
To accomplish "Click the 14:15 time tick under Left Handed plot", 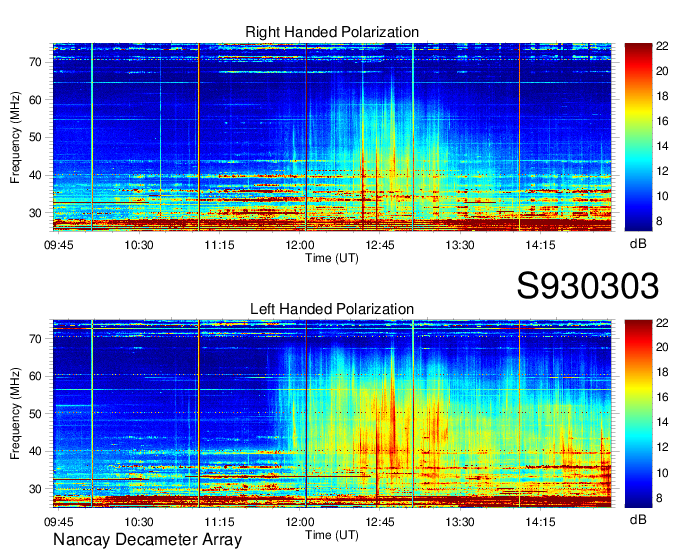I will [540, 522].
